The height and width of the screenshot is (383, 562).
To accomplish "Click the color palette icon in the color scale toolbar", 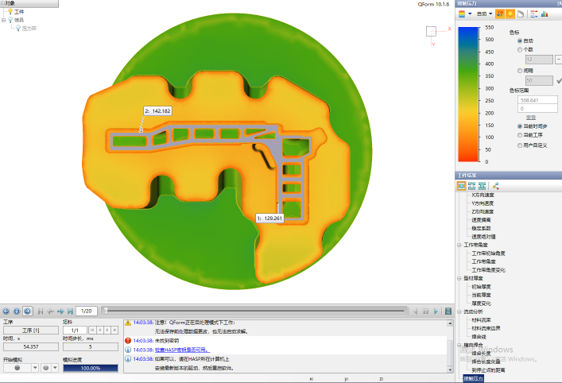I will [462, 14].
